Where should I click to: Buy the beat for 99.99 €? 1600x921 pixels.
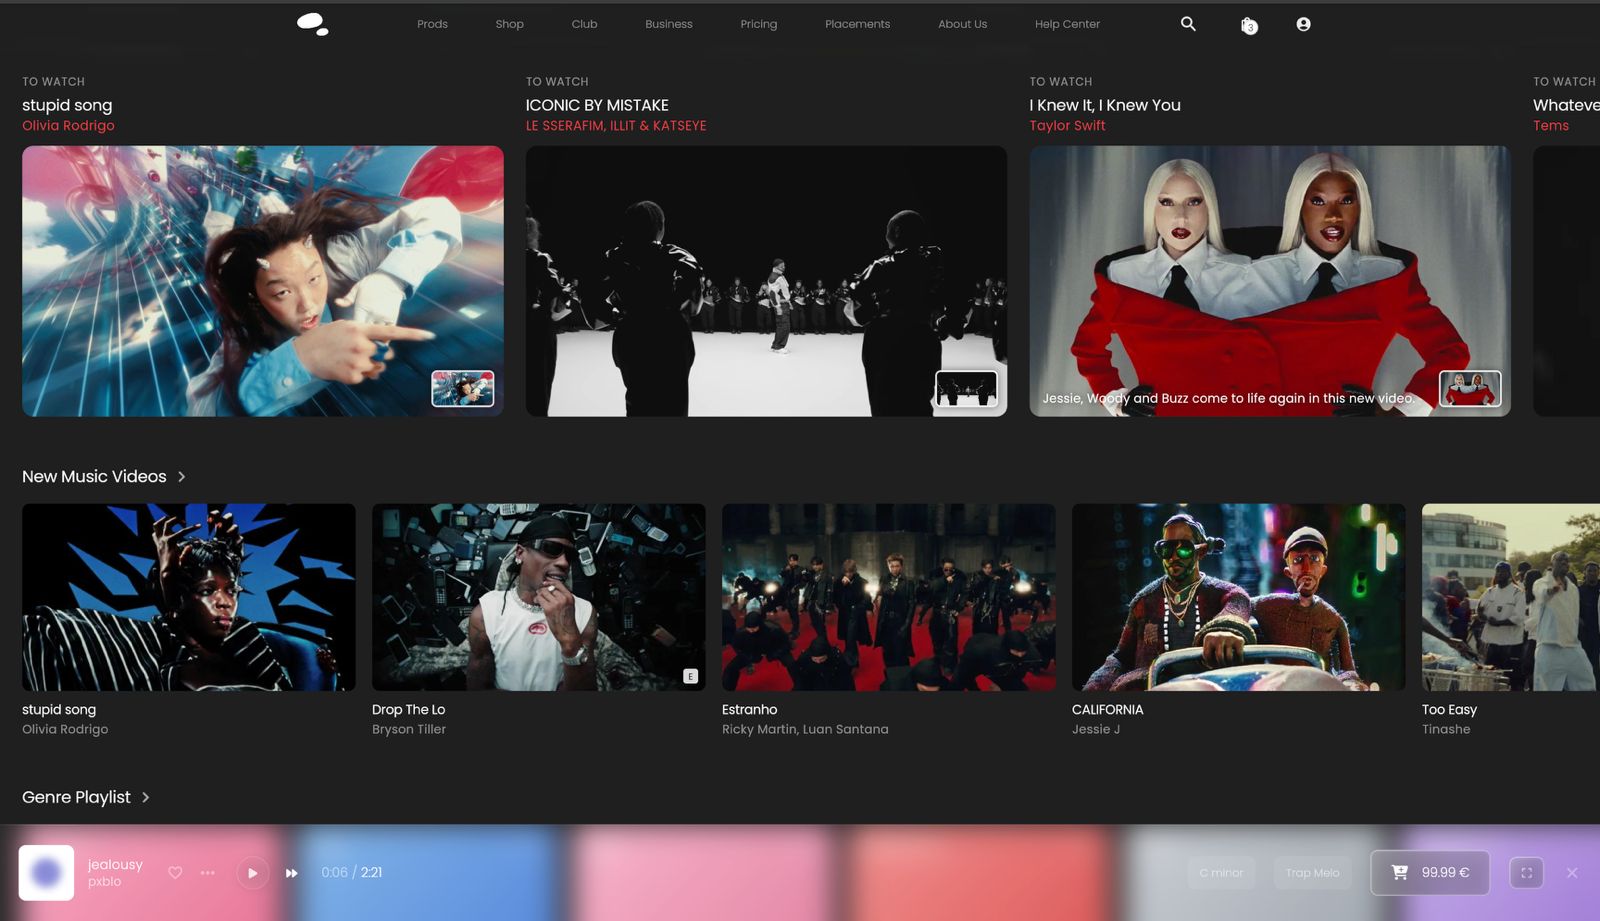(x=1430, y=873)
